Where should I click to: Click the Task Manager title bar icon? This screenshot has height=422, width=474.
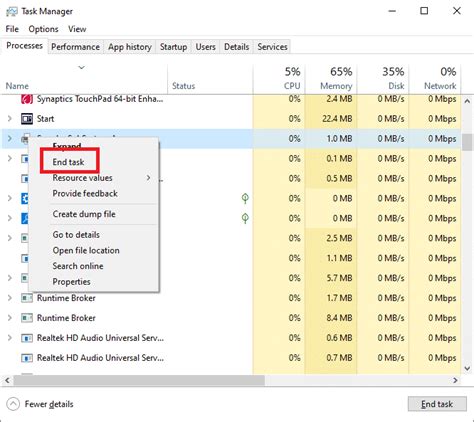tap(12, 11)
